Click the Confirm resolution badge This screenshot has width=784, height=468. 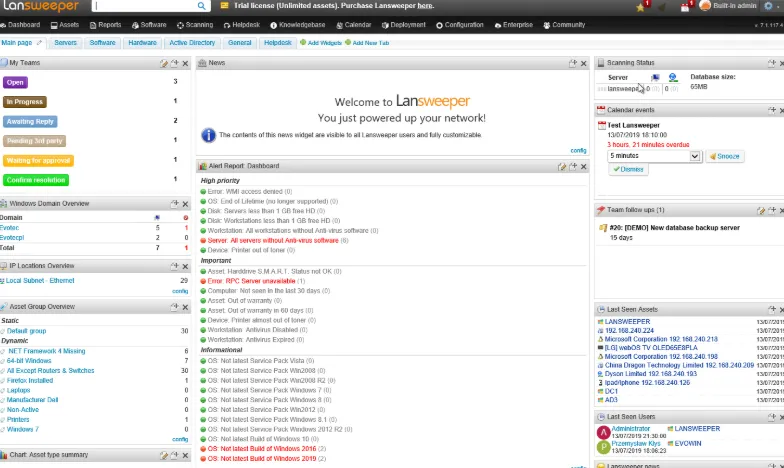(36, 180)
